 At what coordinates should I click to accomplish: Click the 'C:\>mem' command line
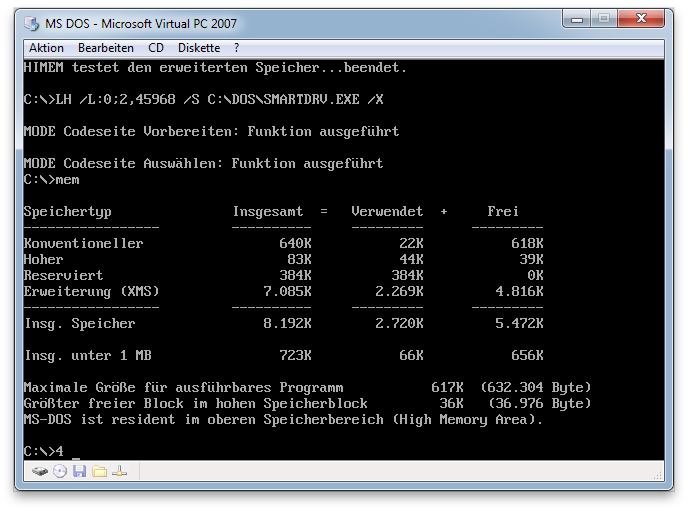52,180
